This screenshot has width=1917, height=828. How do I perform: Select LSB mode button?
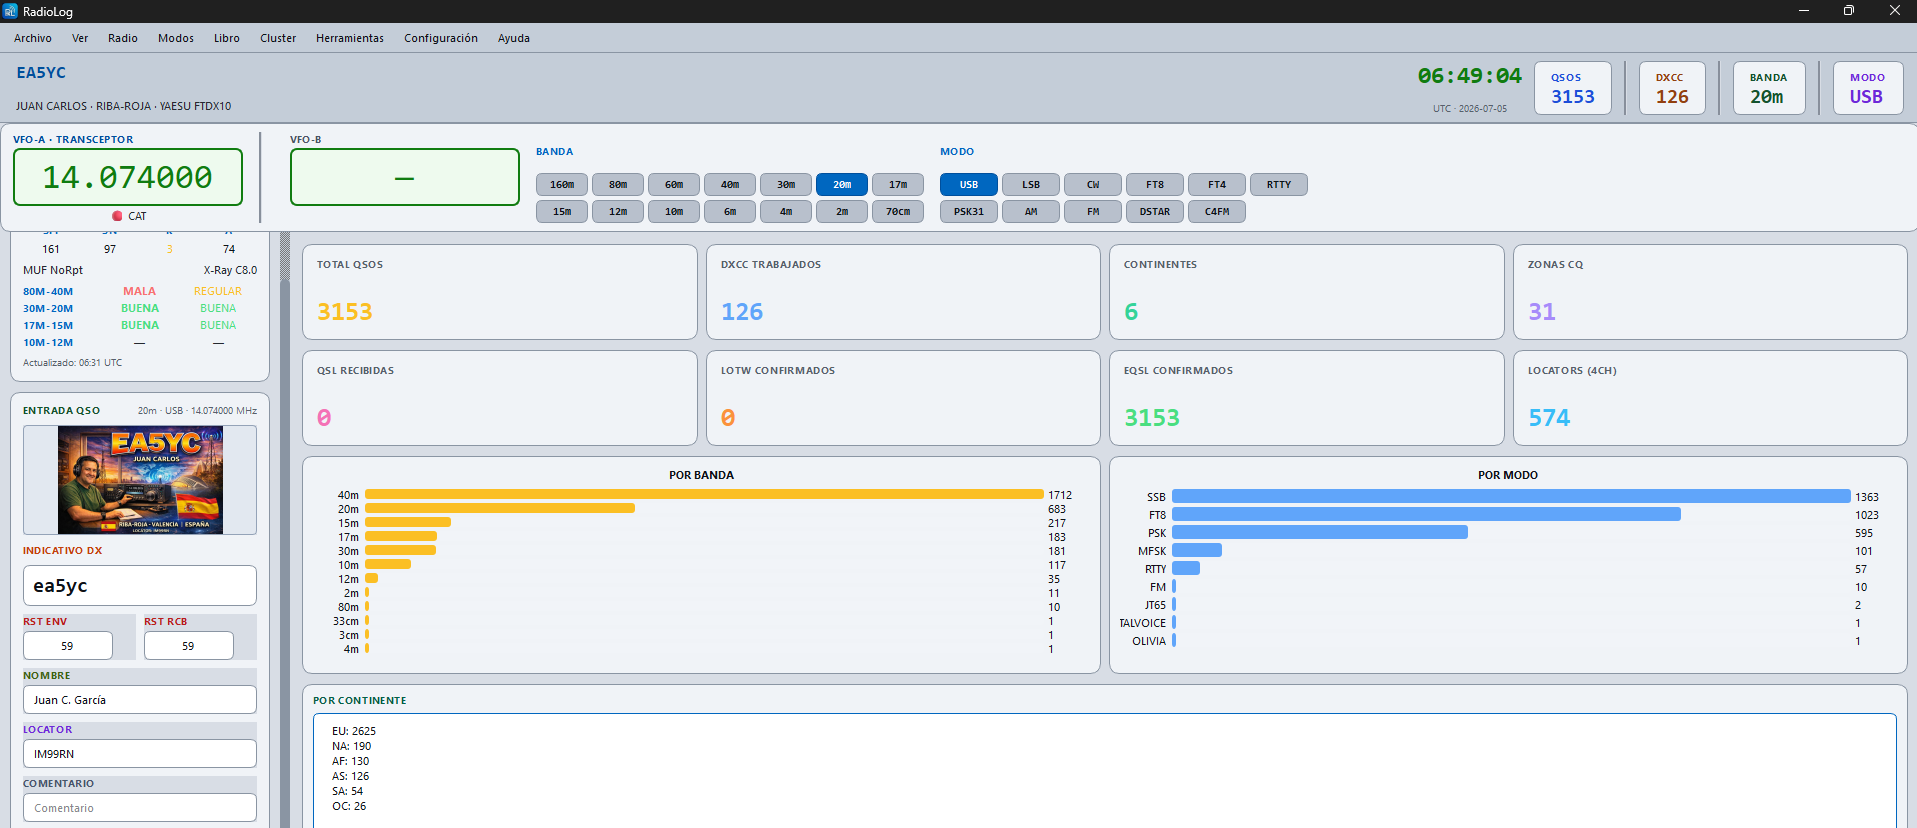pyautogui.click(x=1031, y=184)
